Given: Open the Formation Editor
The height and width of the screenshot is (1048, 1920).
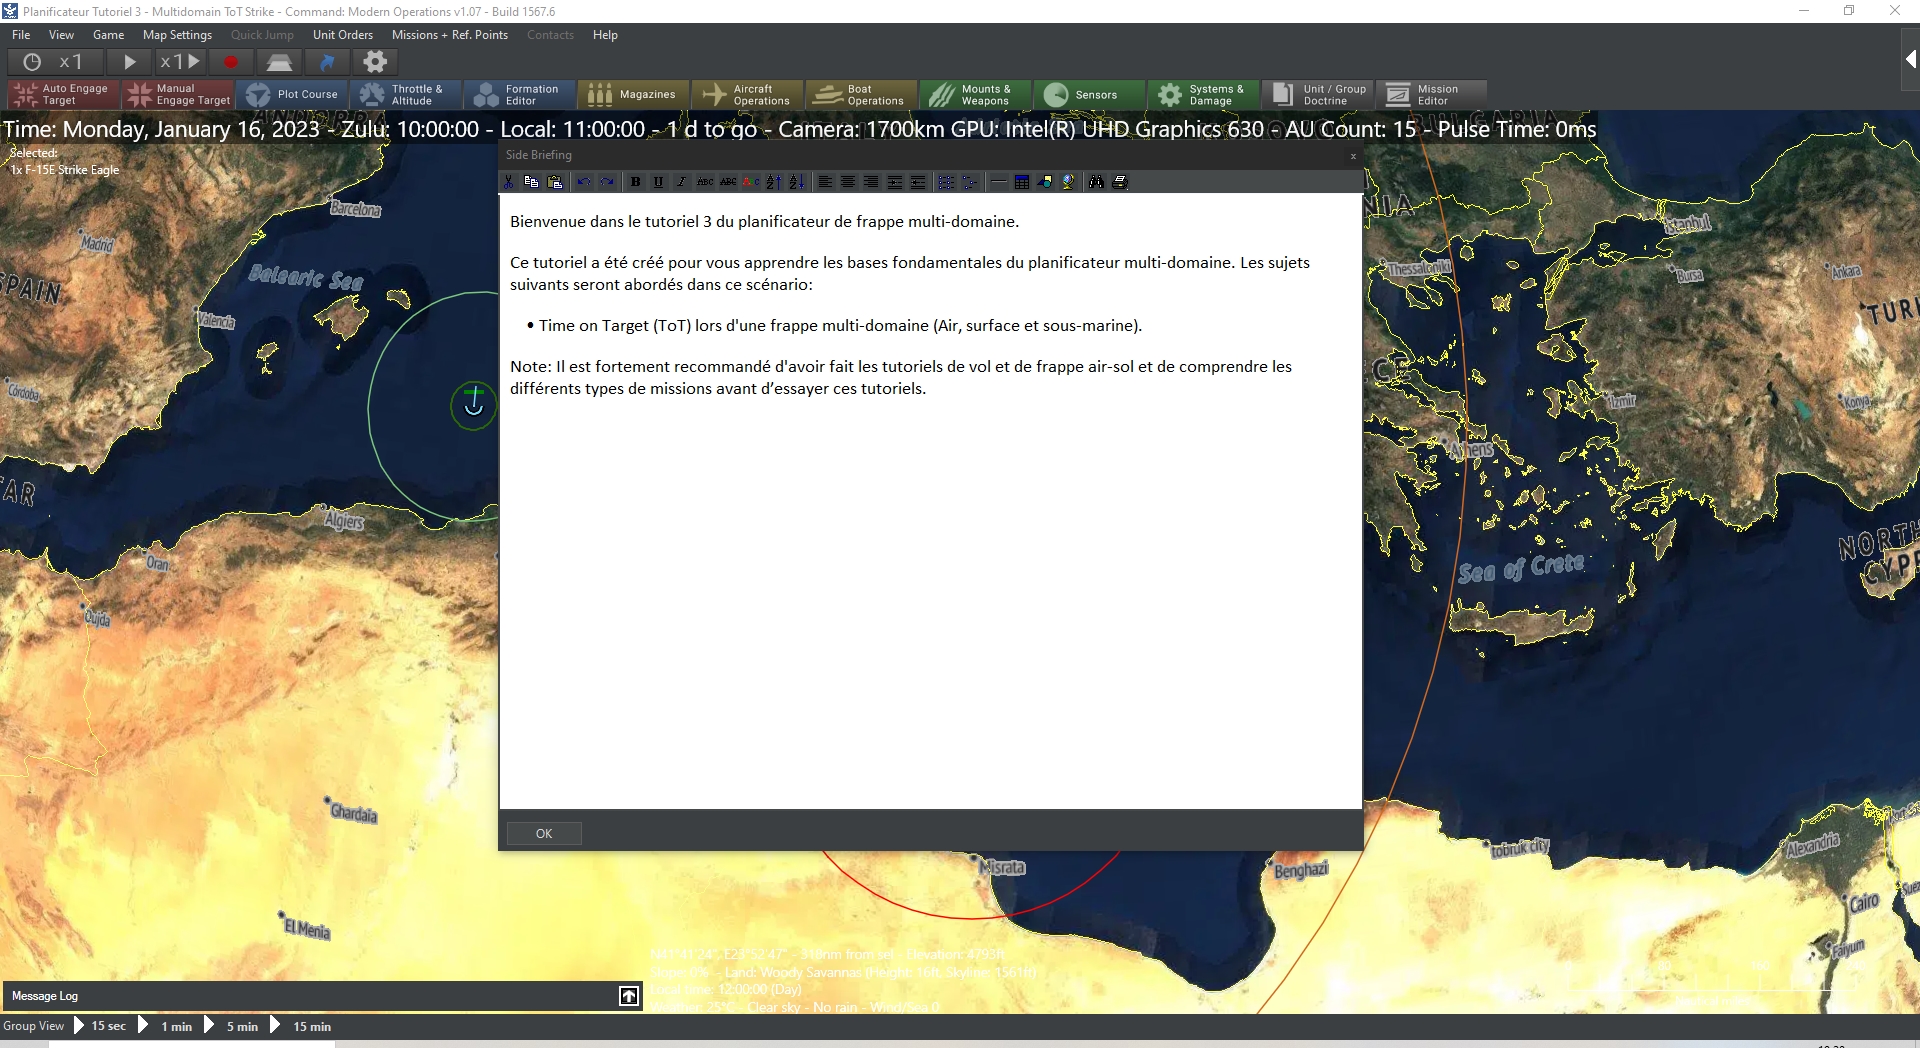Looking at the screenshot, I should (x=520, y=95).
